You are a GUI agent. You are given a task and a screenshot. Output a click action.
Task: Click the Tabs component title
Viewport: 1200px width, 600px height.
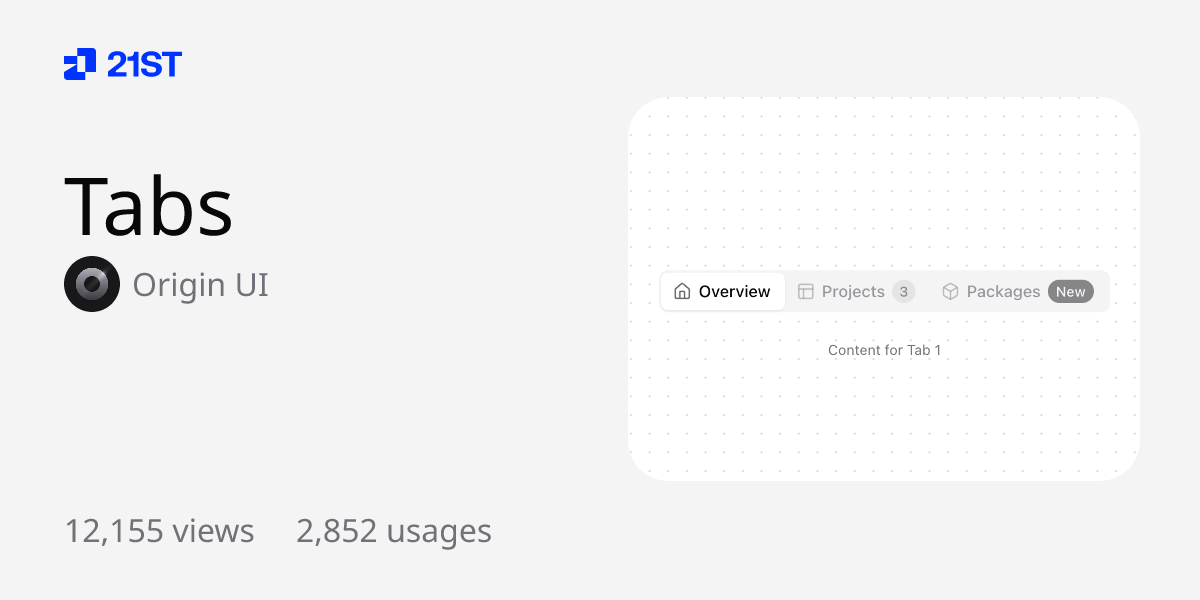point(148,205)
